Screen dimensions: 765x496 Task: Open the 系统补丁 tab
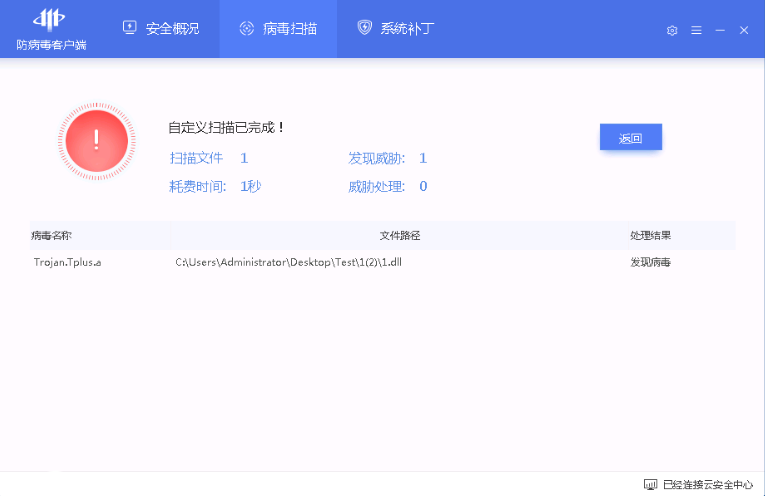pyautogui.click(x=396, y=28)
